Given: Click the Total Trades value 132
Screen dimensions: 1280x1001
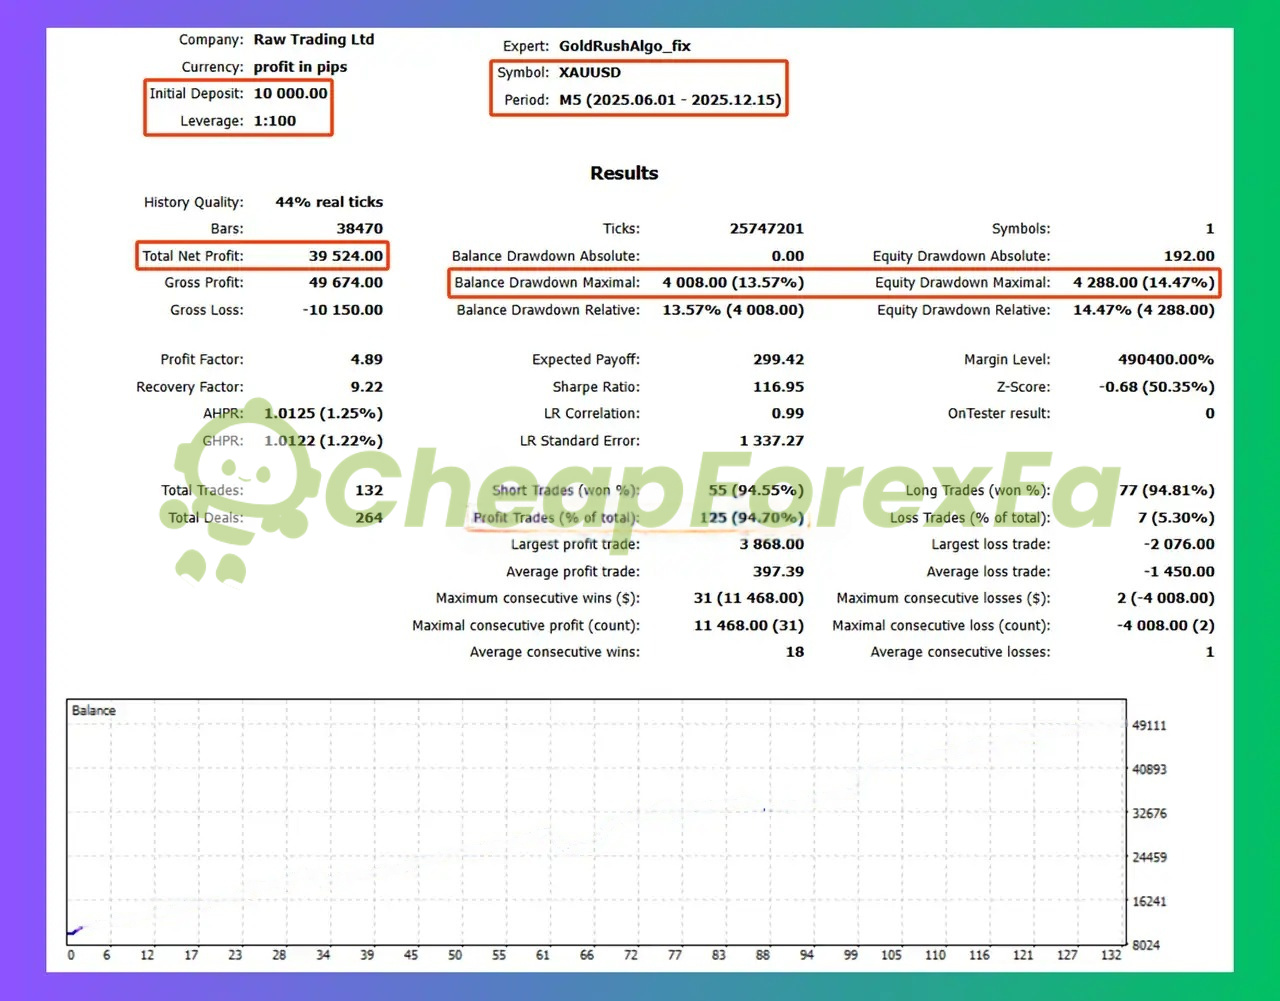Looking at the screenshot, I should coord(369,491).
